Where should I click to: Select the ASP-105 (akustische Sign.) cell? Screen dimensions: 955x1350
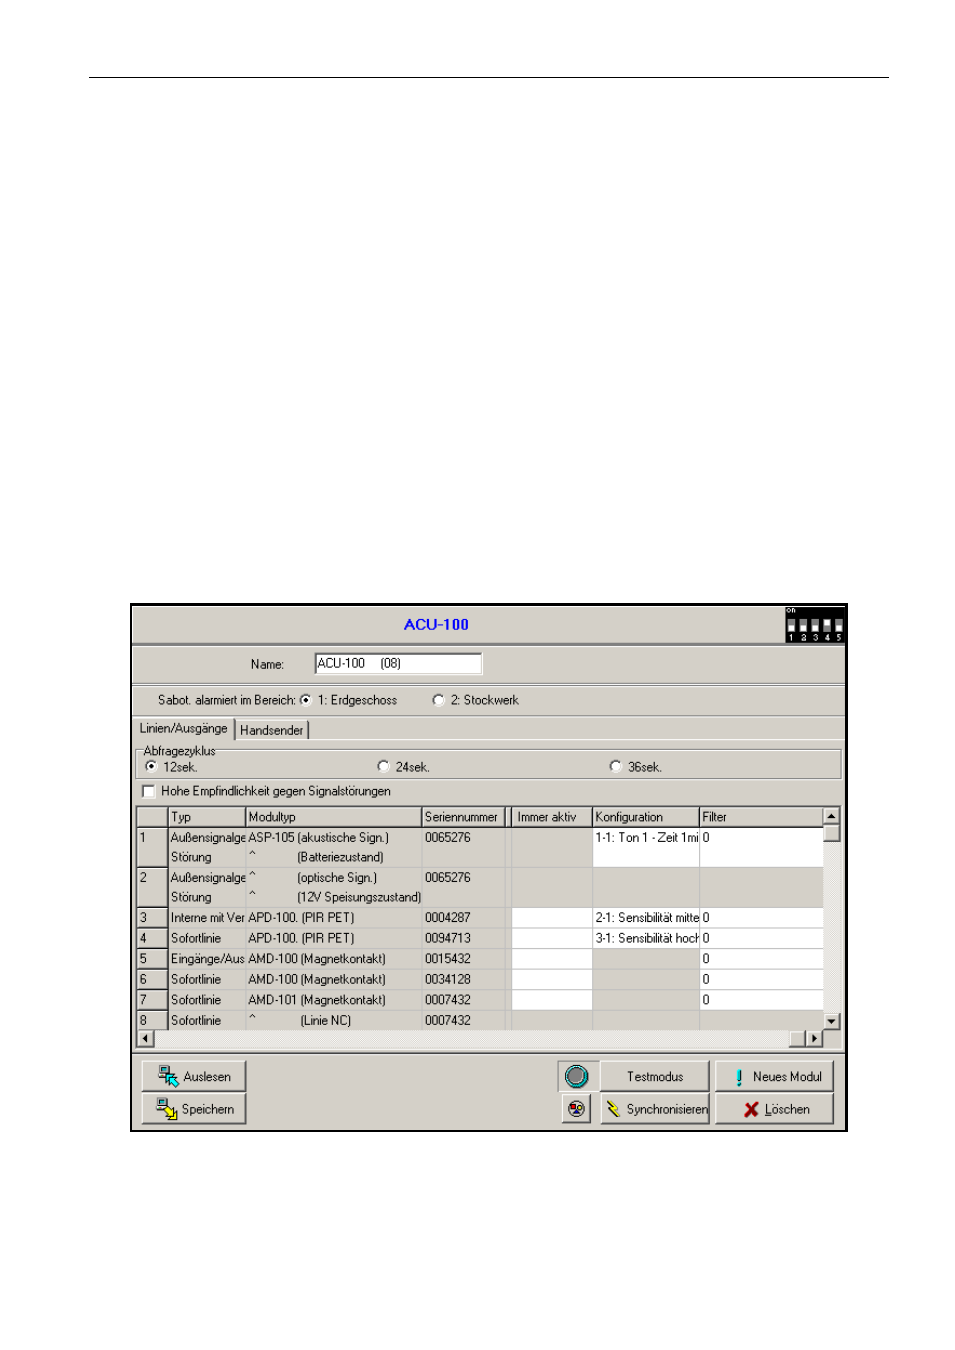click(334, 837)
